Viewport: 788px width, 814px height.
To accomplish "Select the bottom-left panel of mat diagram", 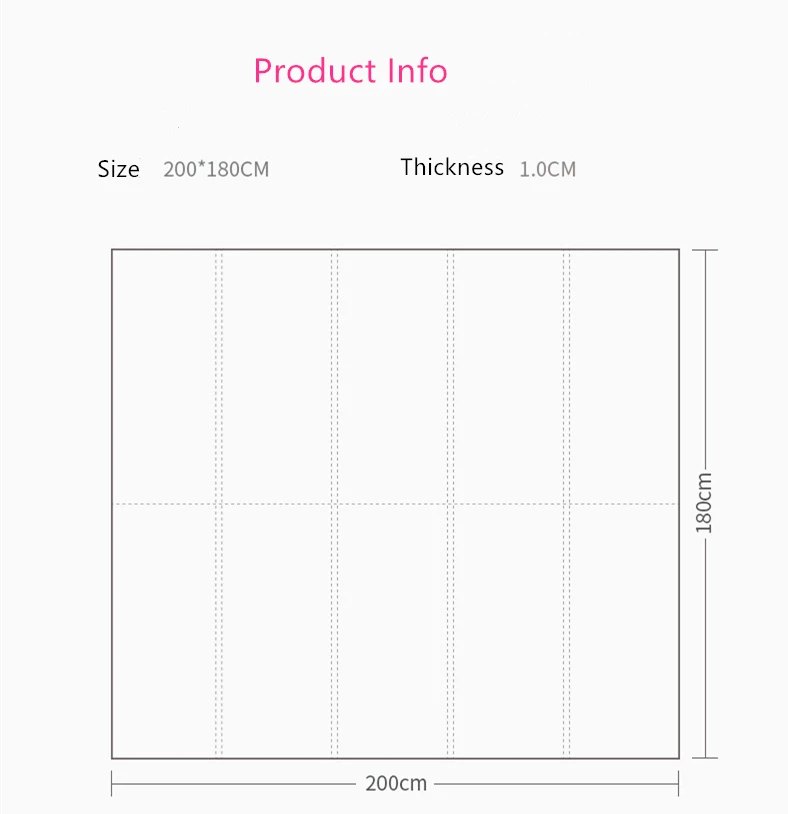I will [164, 631].
